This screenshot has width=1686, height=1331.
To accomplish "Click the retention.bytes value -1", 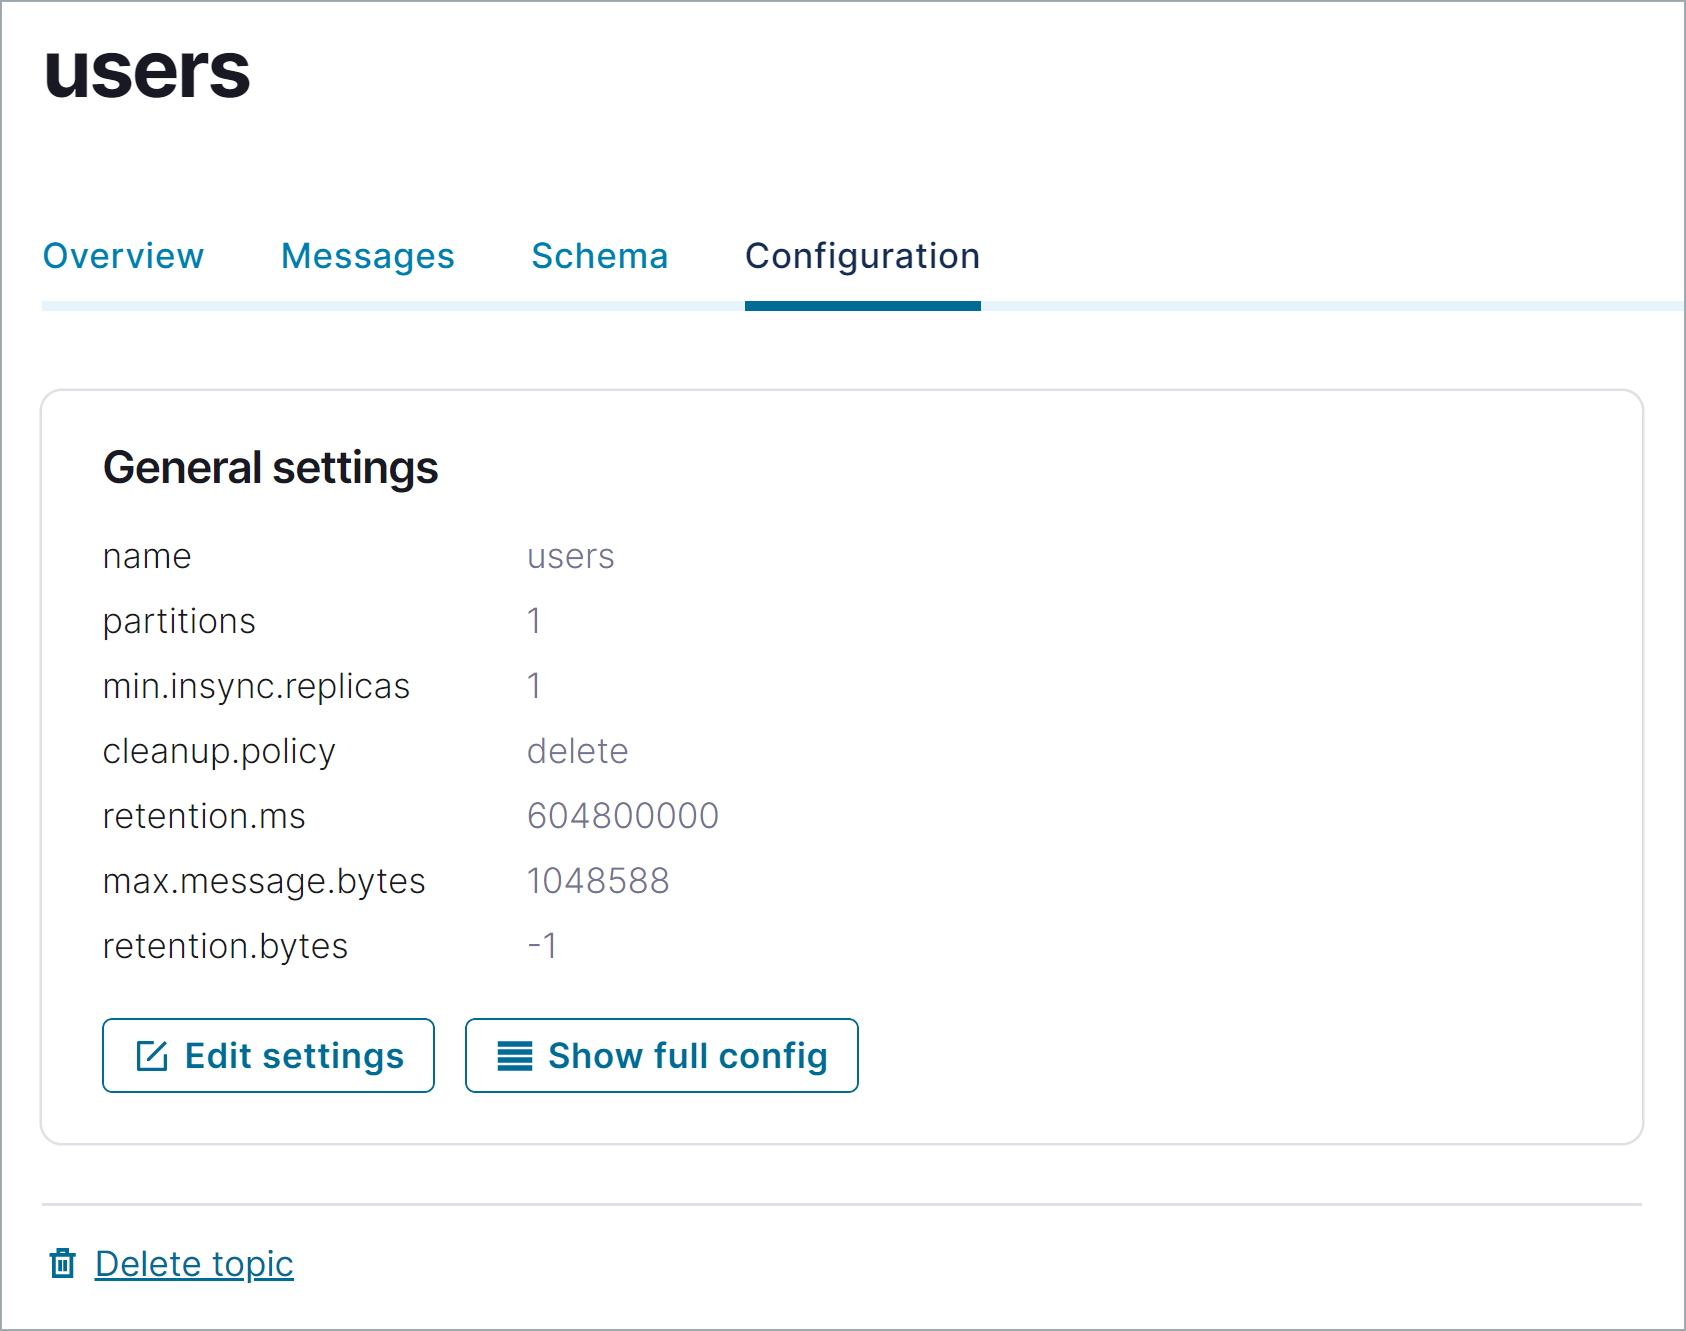I will [x=542, y=946].
